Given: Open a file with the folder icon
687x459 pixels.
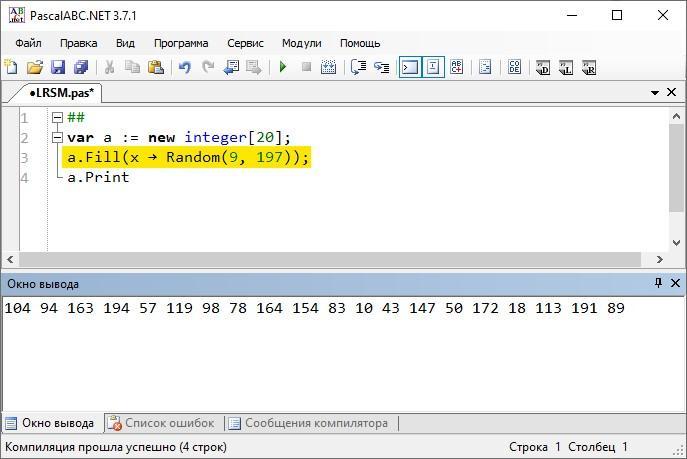Looking at the screenshot, I should pos(35,67).
